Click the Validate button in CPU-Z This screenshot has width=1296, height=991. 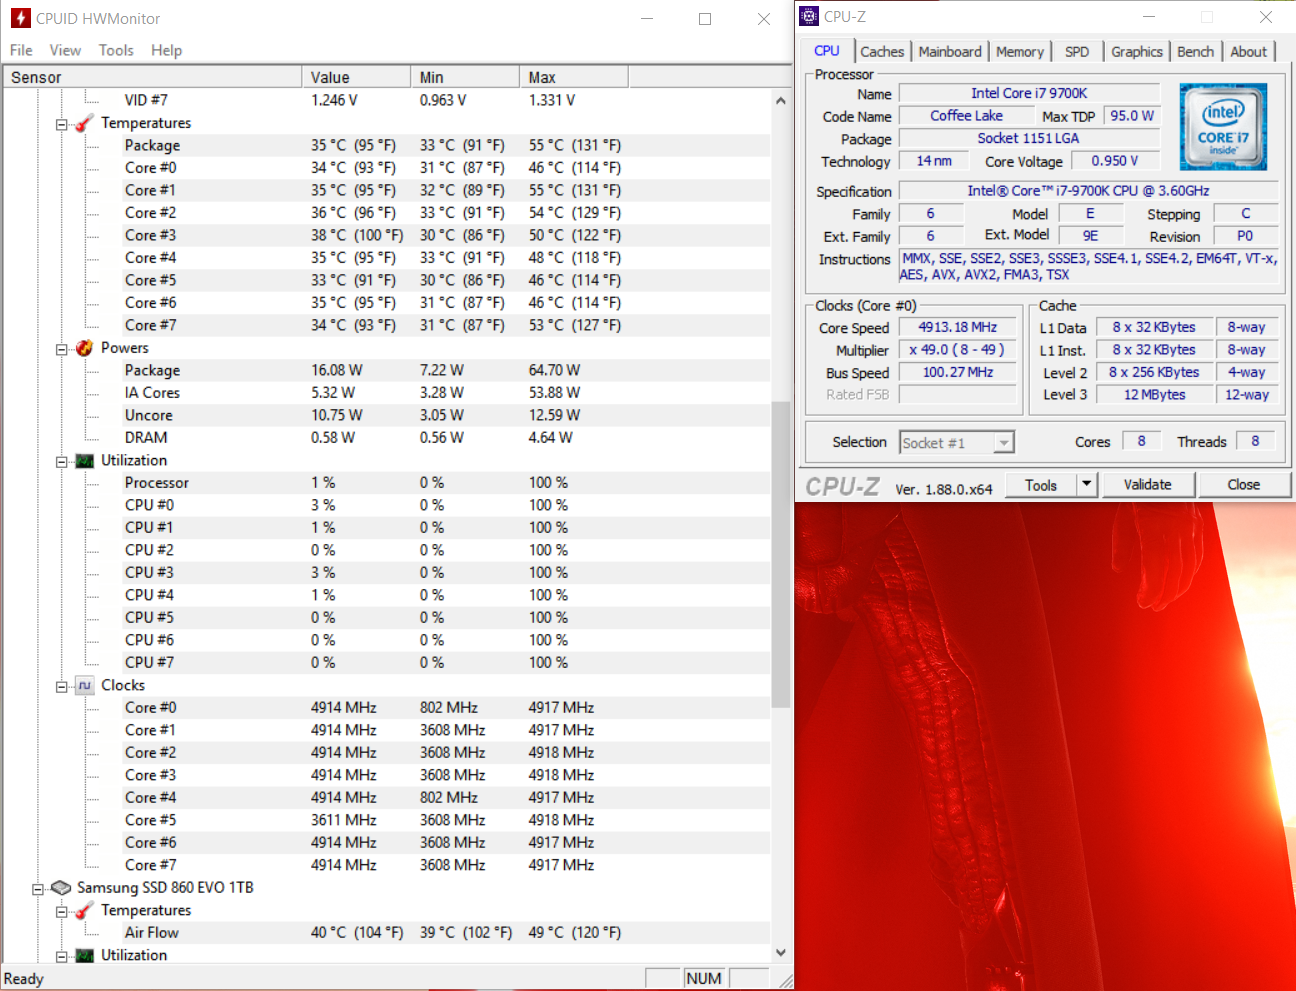(x=1147, y=485)
